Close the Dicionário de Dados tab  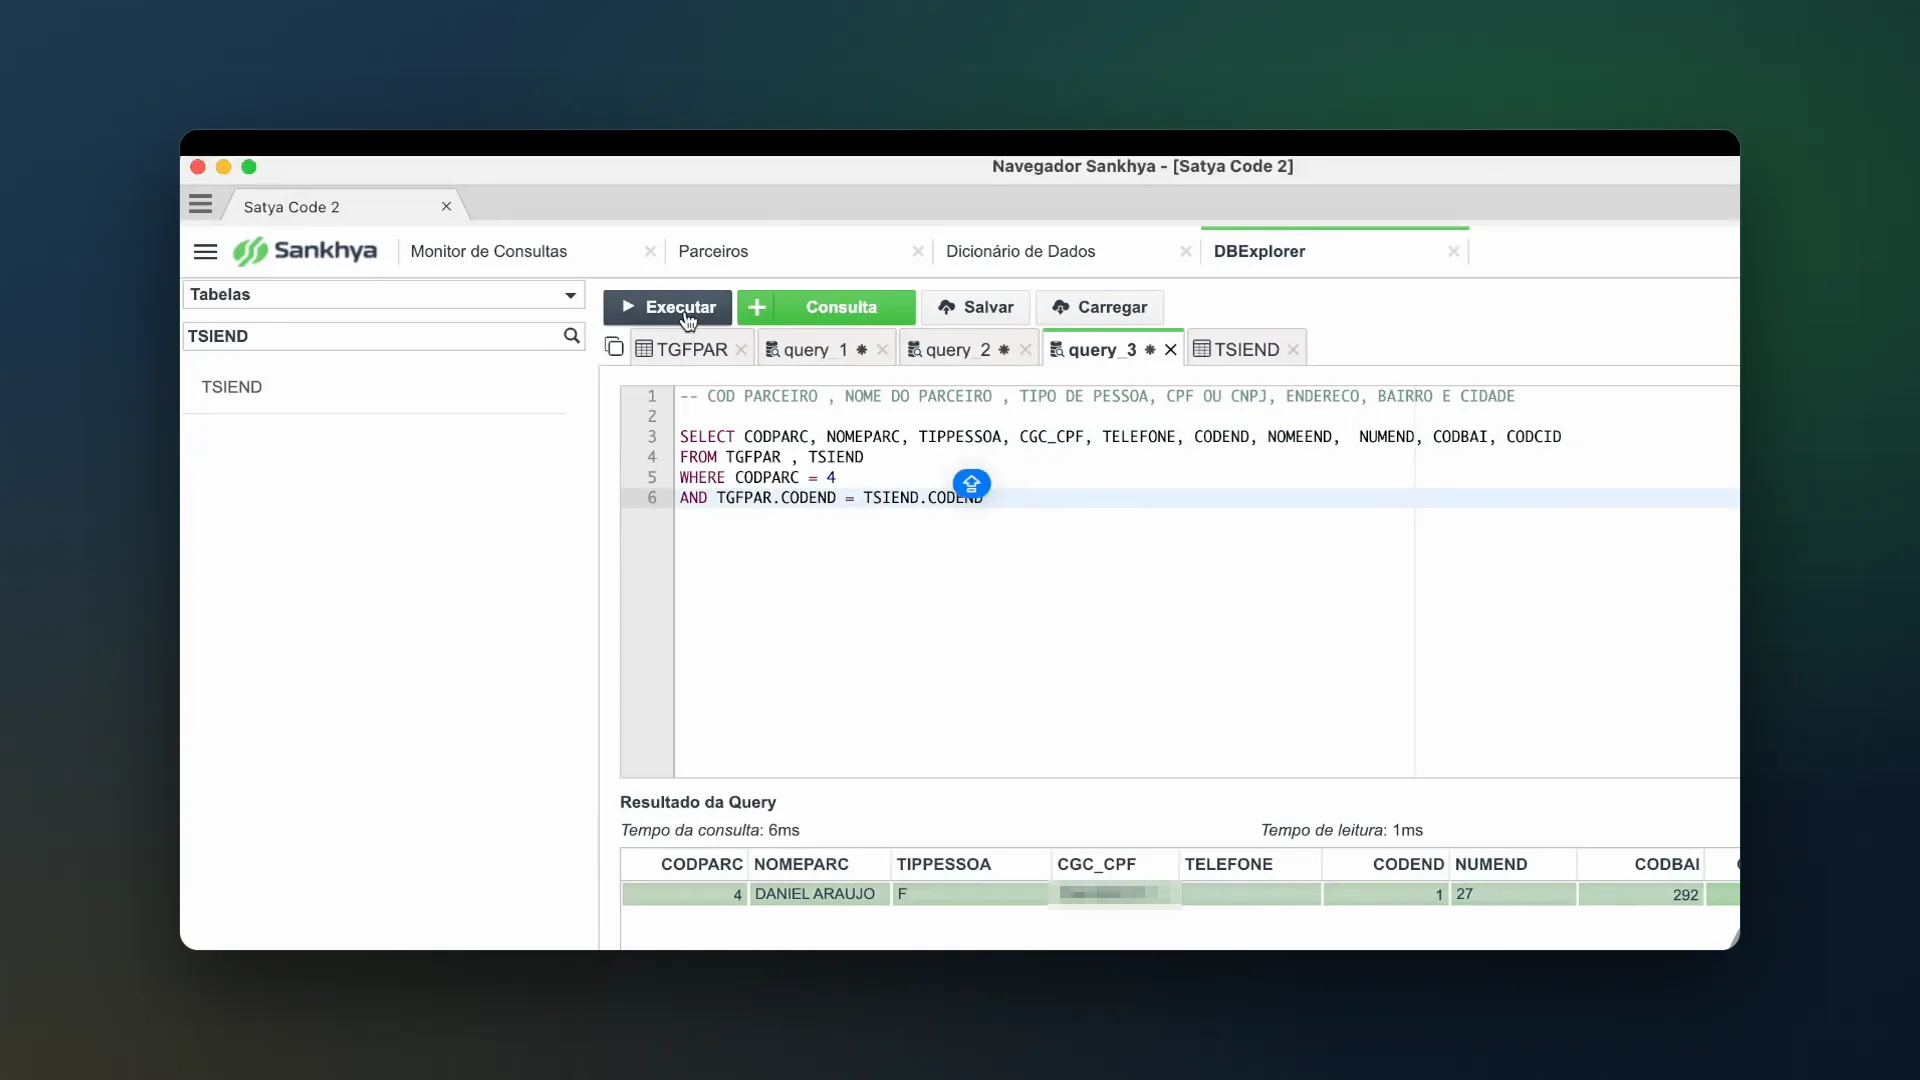(1185, 251)
